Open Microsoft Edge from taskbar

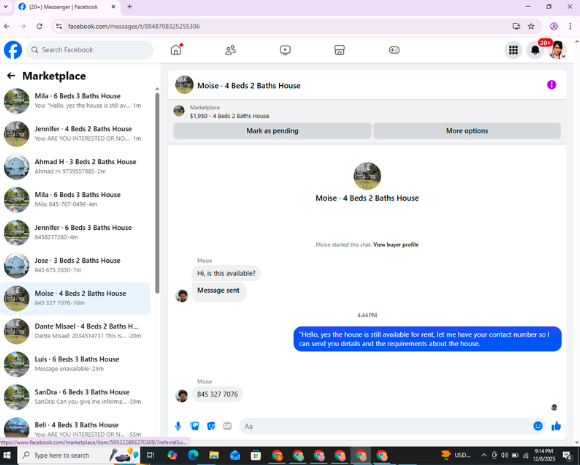[193, 455]
